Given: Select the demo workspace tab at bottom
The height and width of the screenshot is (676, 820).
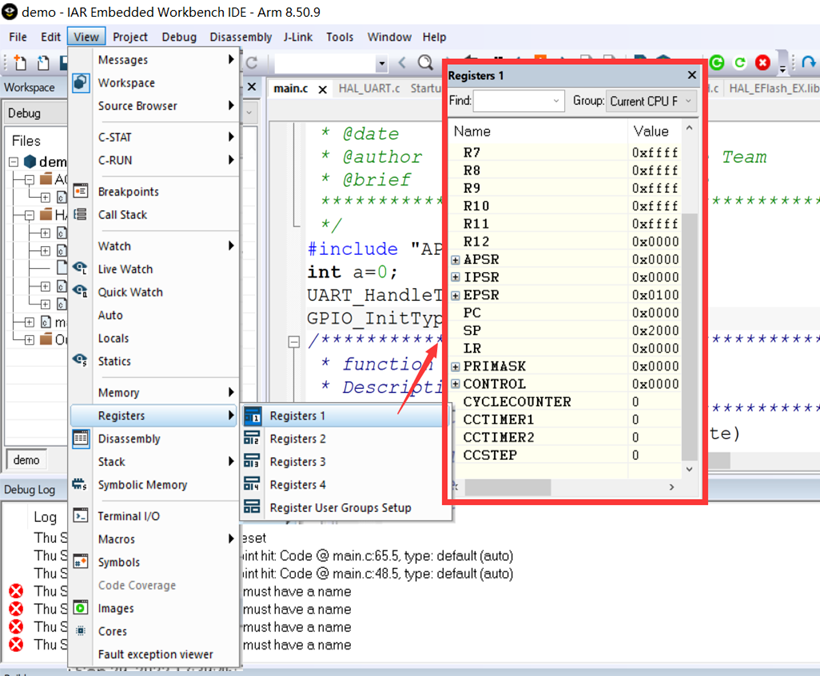Looking at the screenshot, I should coord(27,460).
